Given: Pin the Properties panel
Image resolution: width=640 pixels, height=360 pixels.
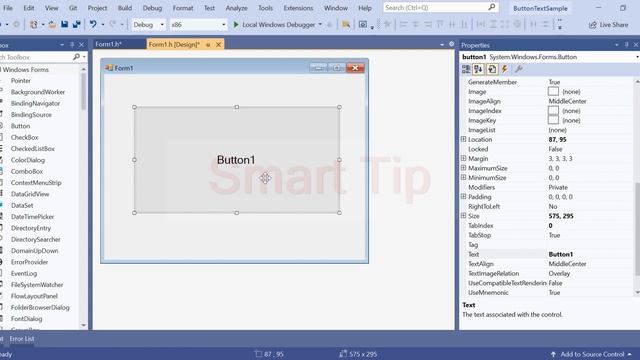Looking at the screenshot, I should pyautogui.click(x=627, y=45).
